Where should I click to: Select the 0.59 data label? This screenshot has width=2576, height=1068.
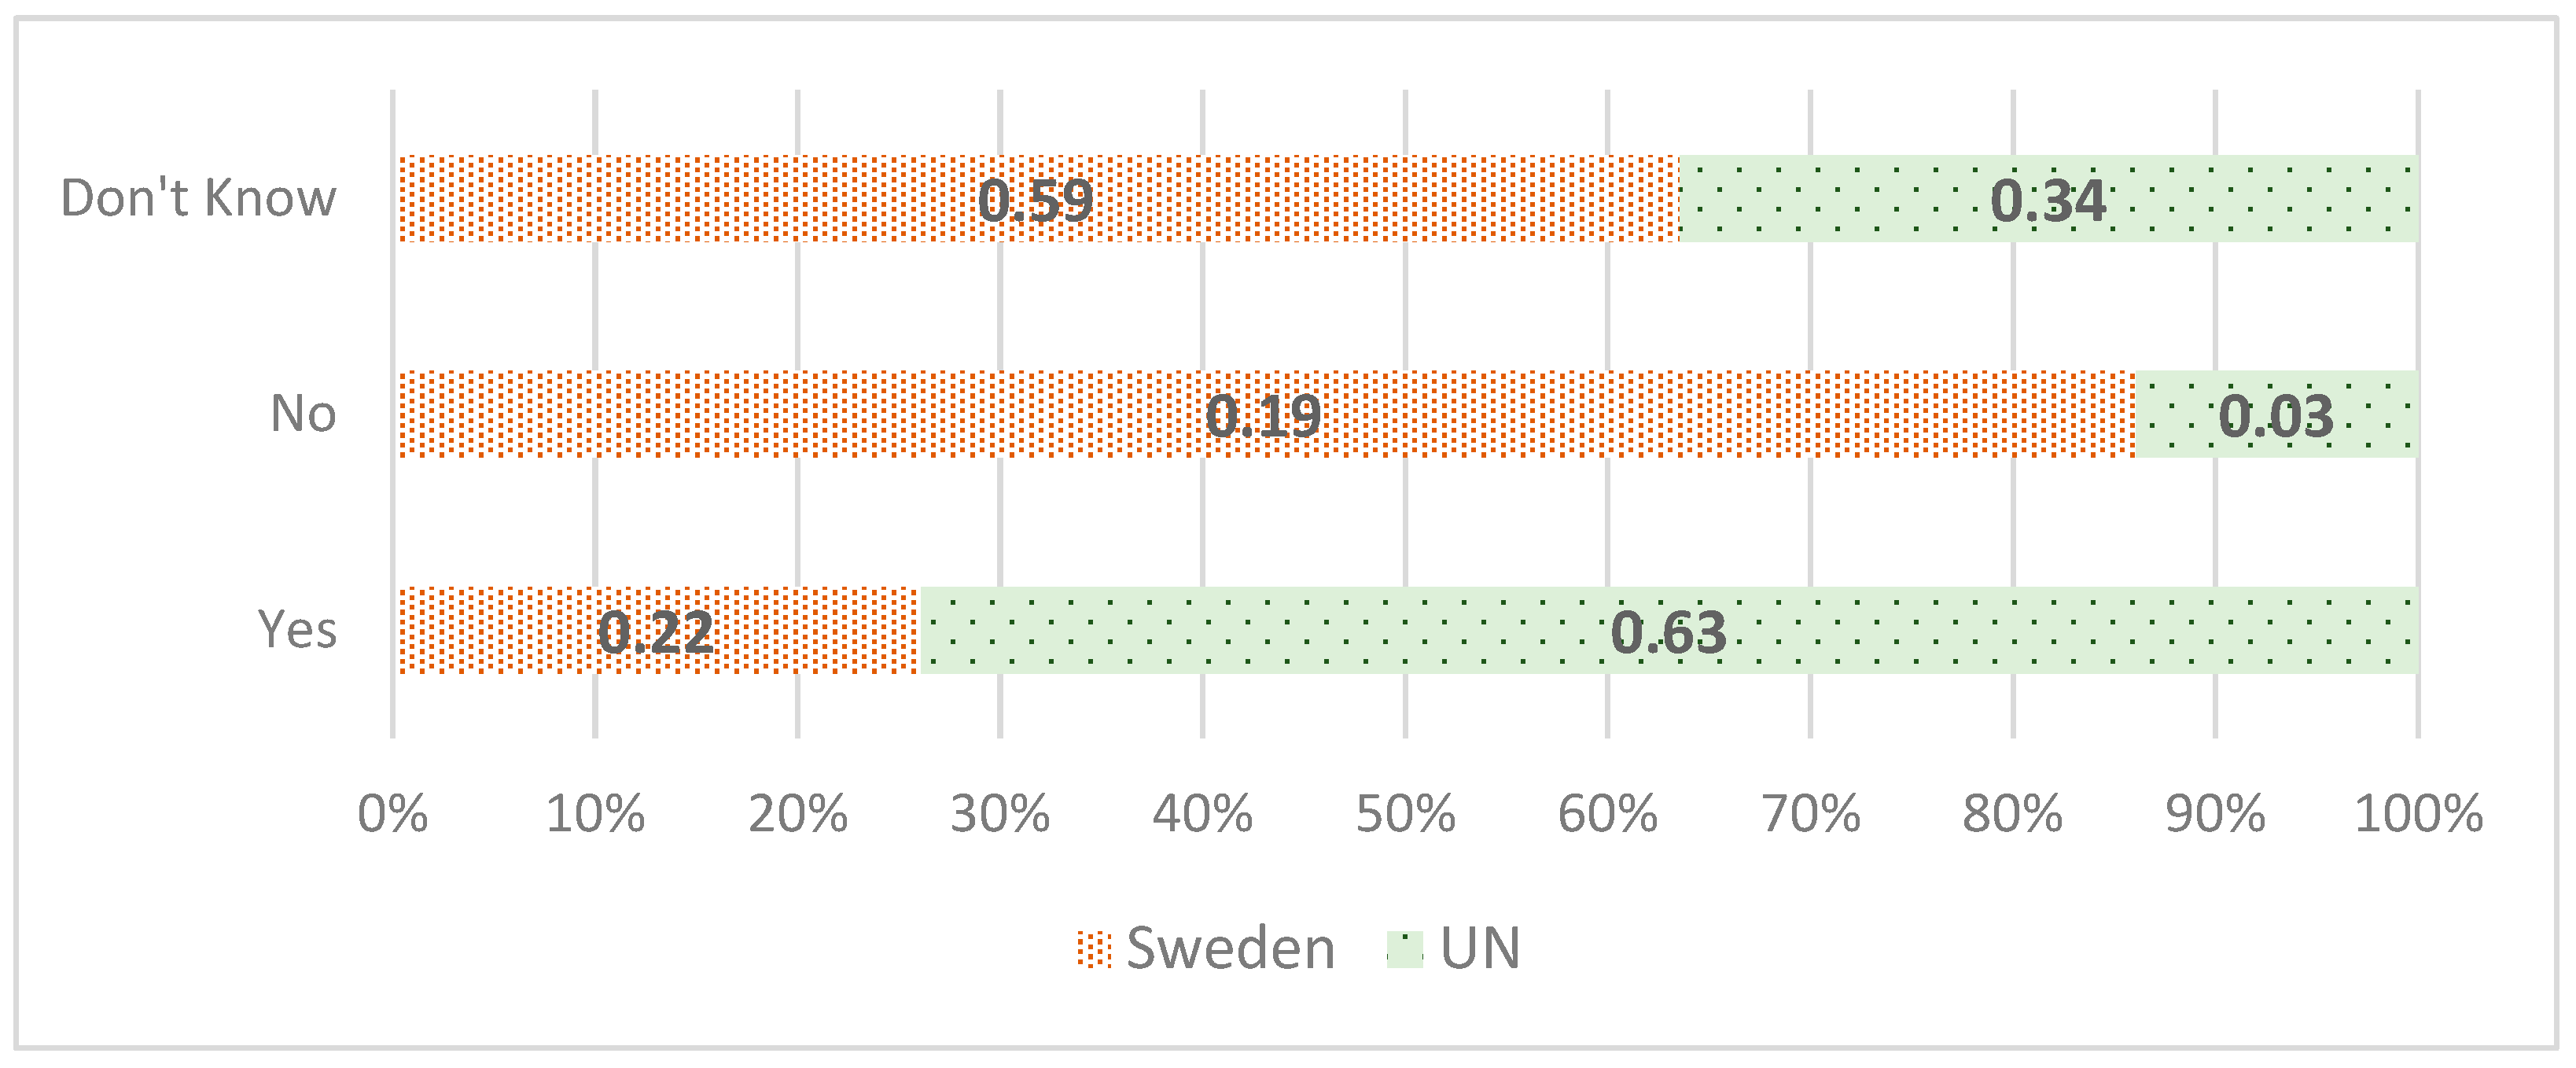tap(1036, 200)
